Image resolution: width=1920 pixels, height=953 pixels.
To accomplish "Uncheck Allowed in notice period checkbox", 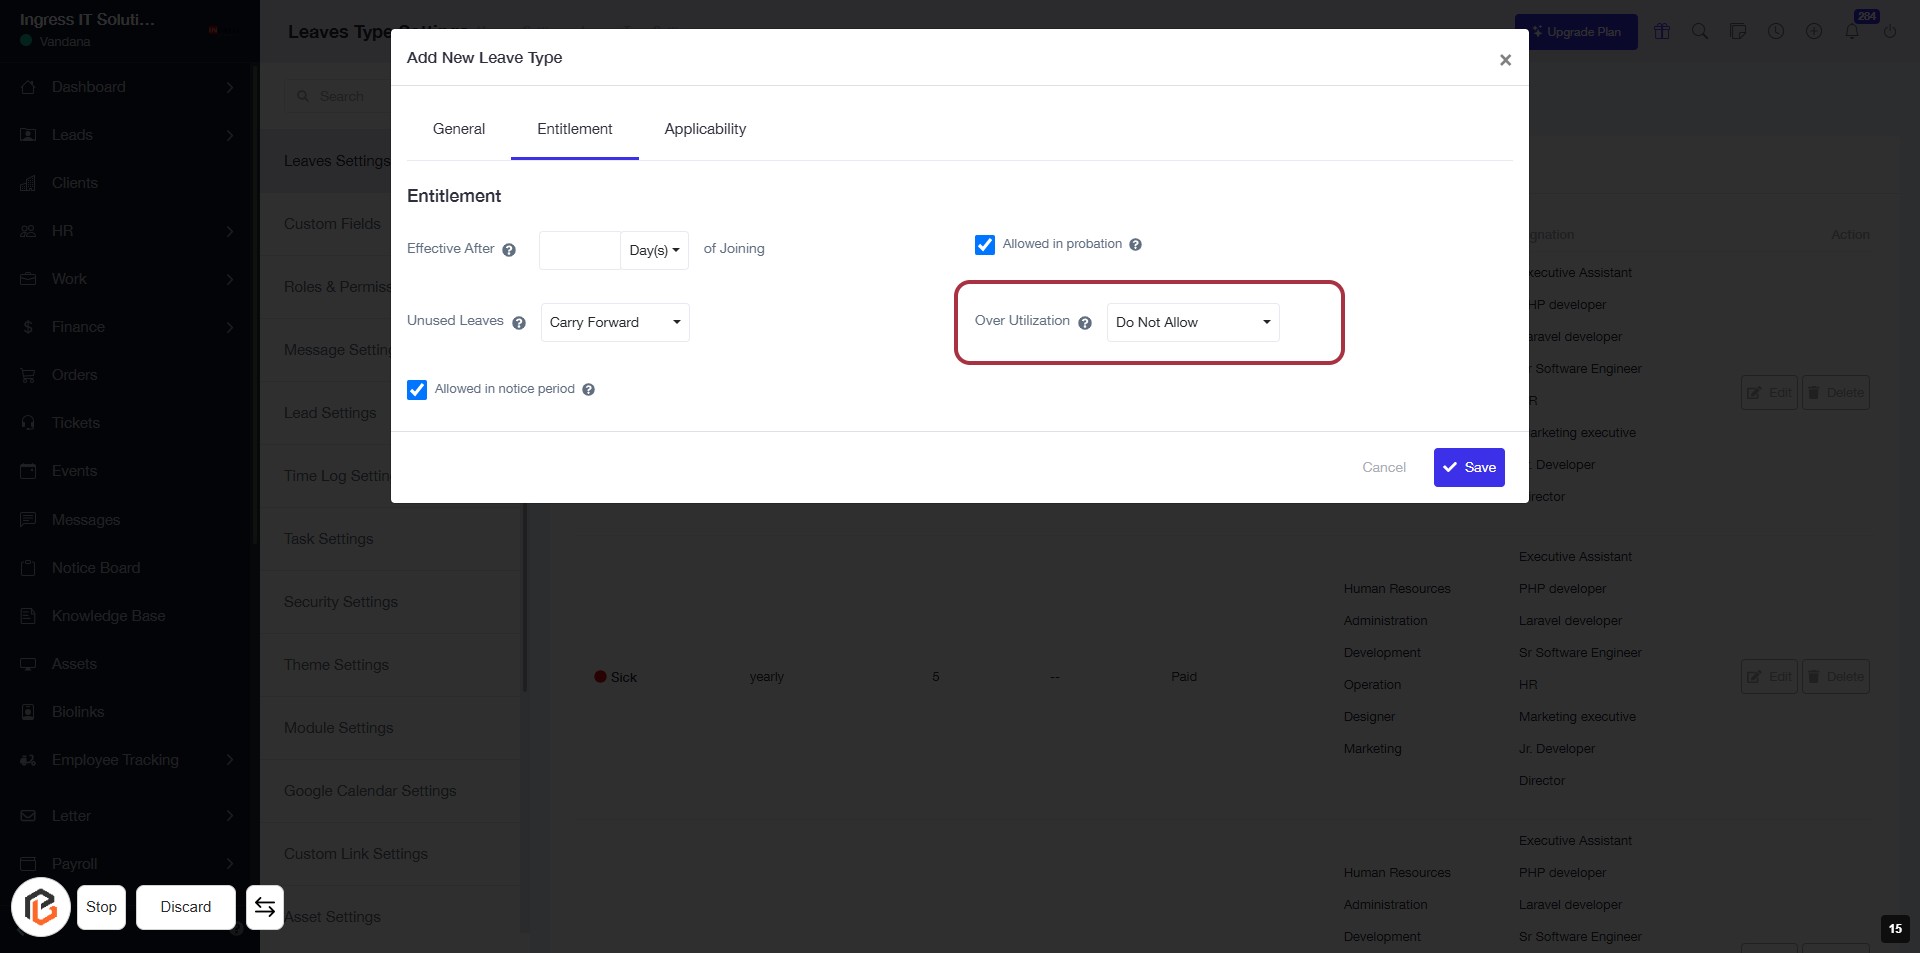I will [417, 390].
